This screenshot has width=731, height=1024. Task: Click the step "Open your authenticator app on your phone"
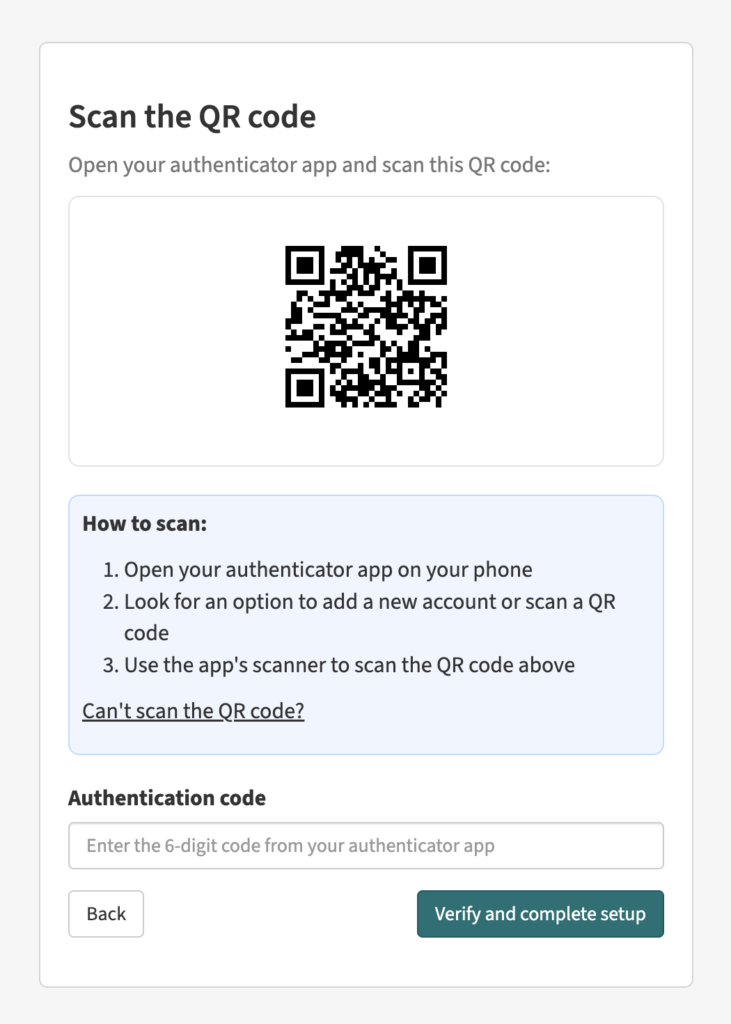328,570
